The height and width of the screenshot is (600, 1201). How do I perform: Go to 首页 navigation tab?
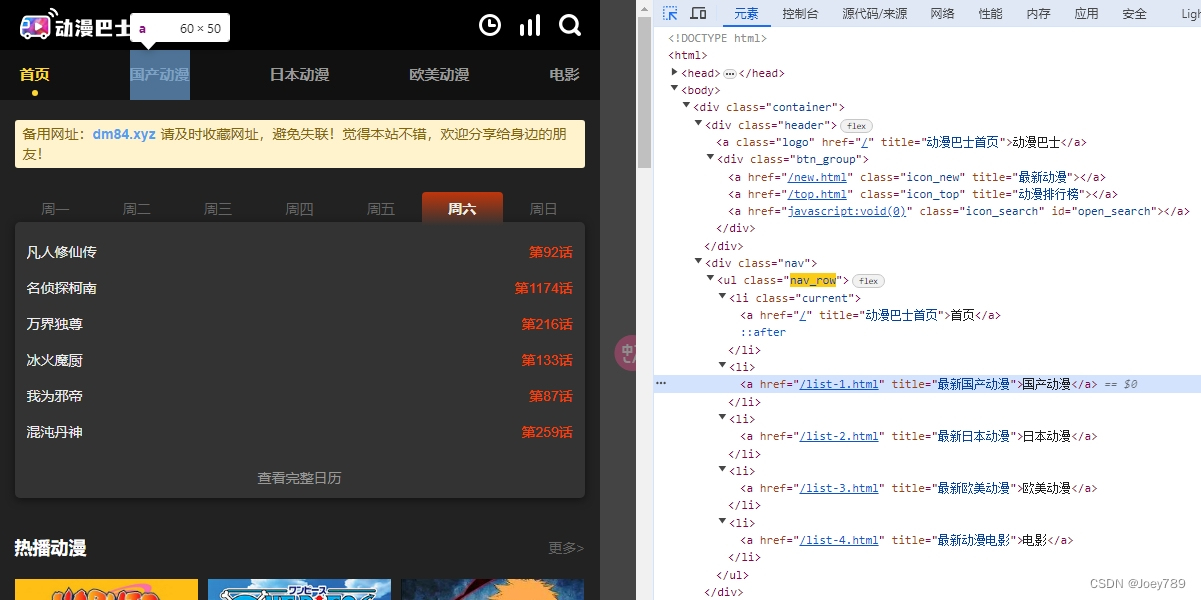coord(35,75)
